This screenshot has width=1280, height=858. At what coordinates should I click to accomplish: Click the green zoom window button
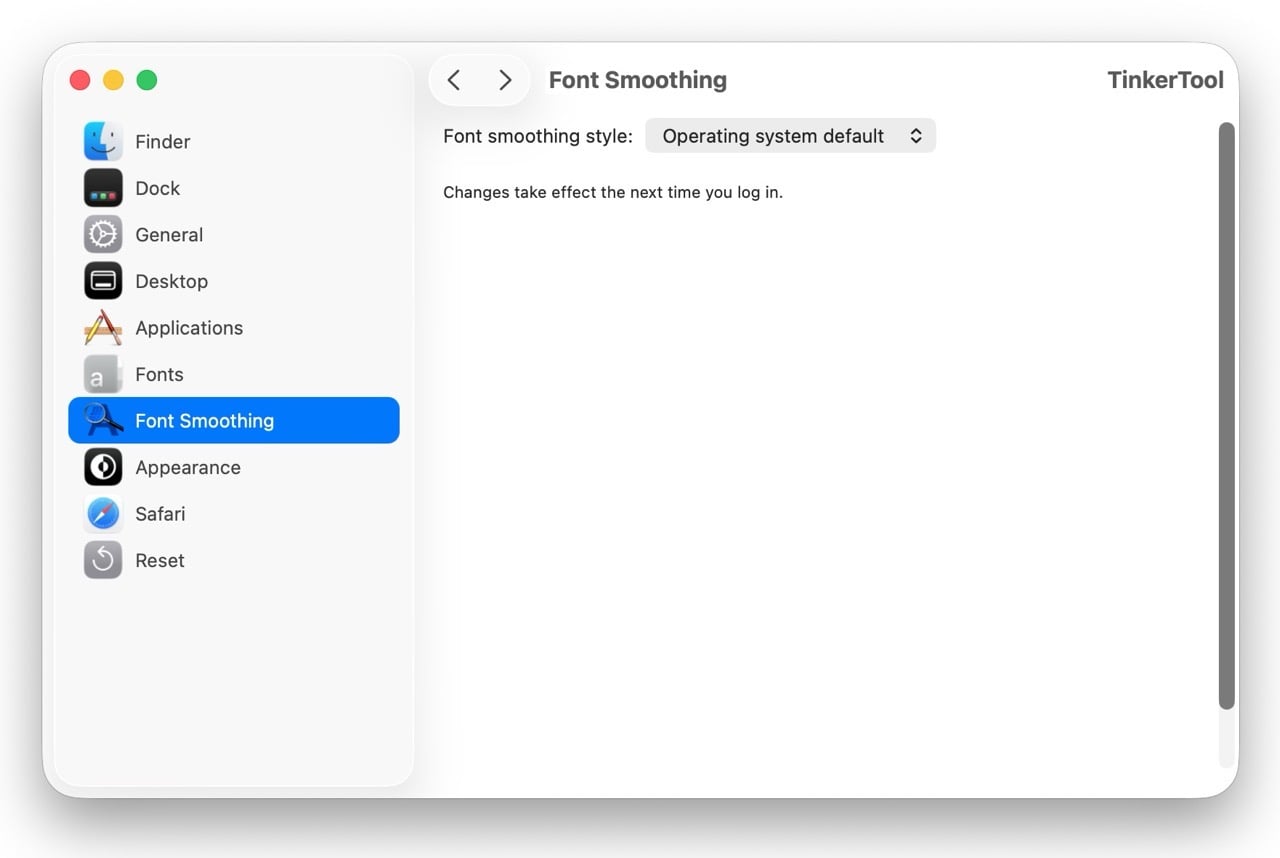click(147, 80)
